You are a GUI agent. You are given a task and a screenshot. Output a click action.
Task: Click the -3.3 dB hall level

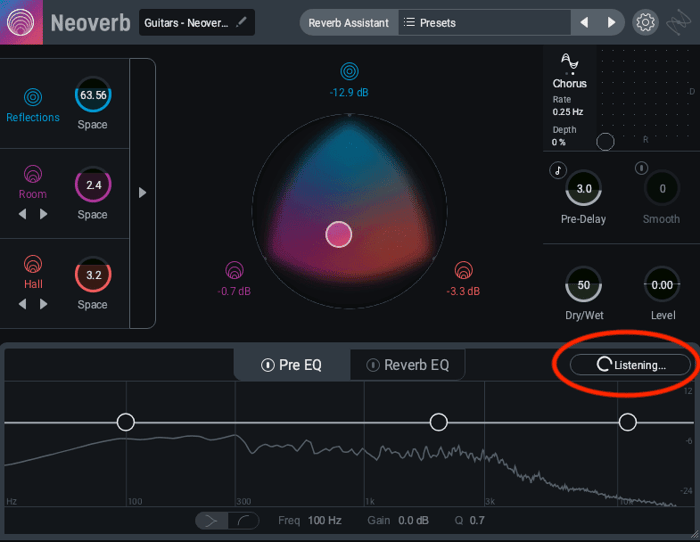[463, 291]
